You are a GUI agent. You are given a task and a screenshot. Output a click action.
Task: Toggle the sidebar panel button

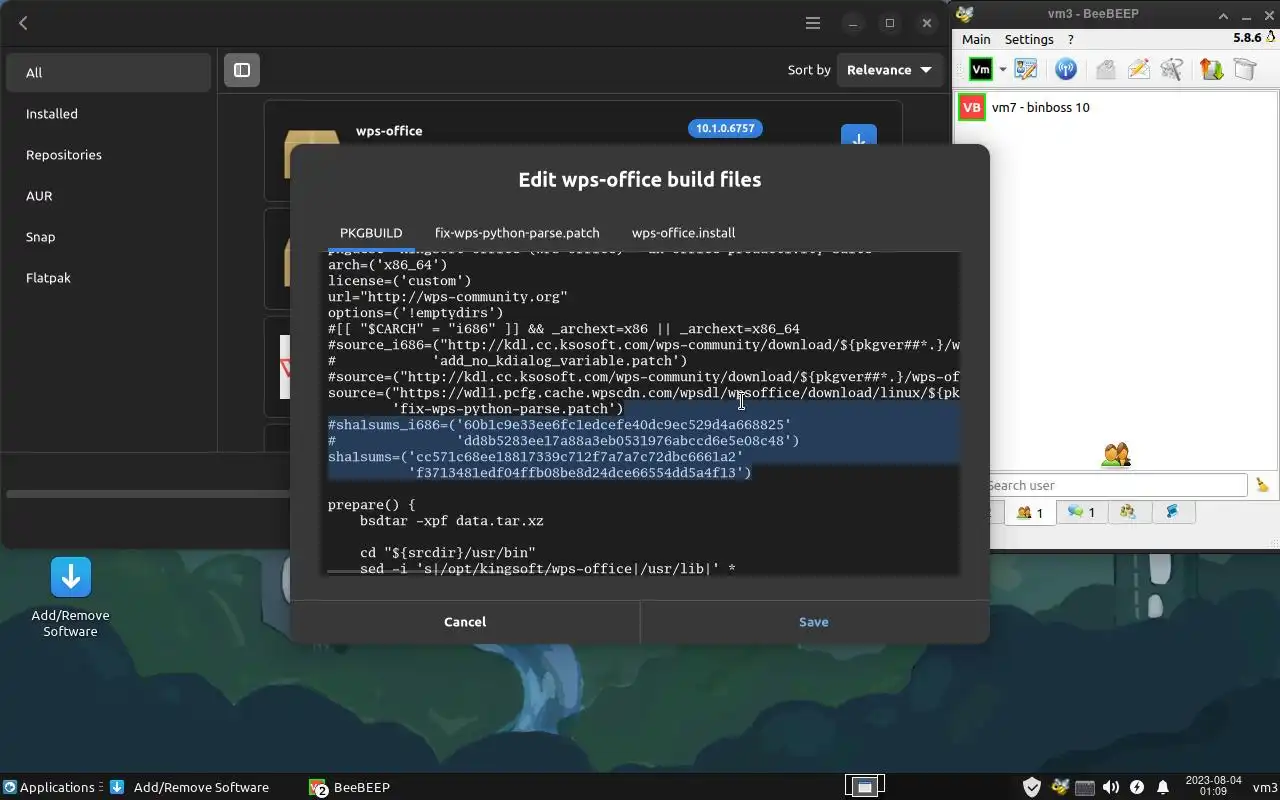pyautogui.click(x=242, y=70)
